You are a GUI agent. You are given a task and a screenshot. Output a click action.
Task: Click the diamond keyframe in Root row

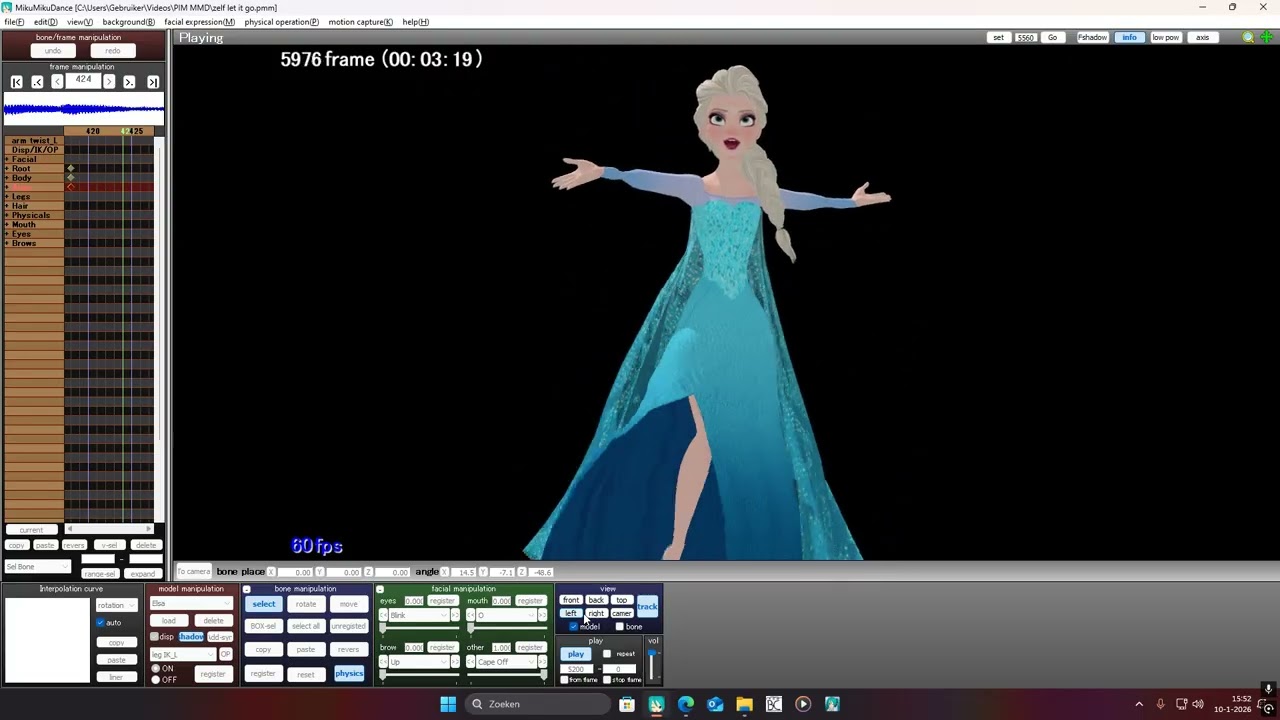click(70, 168)
